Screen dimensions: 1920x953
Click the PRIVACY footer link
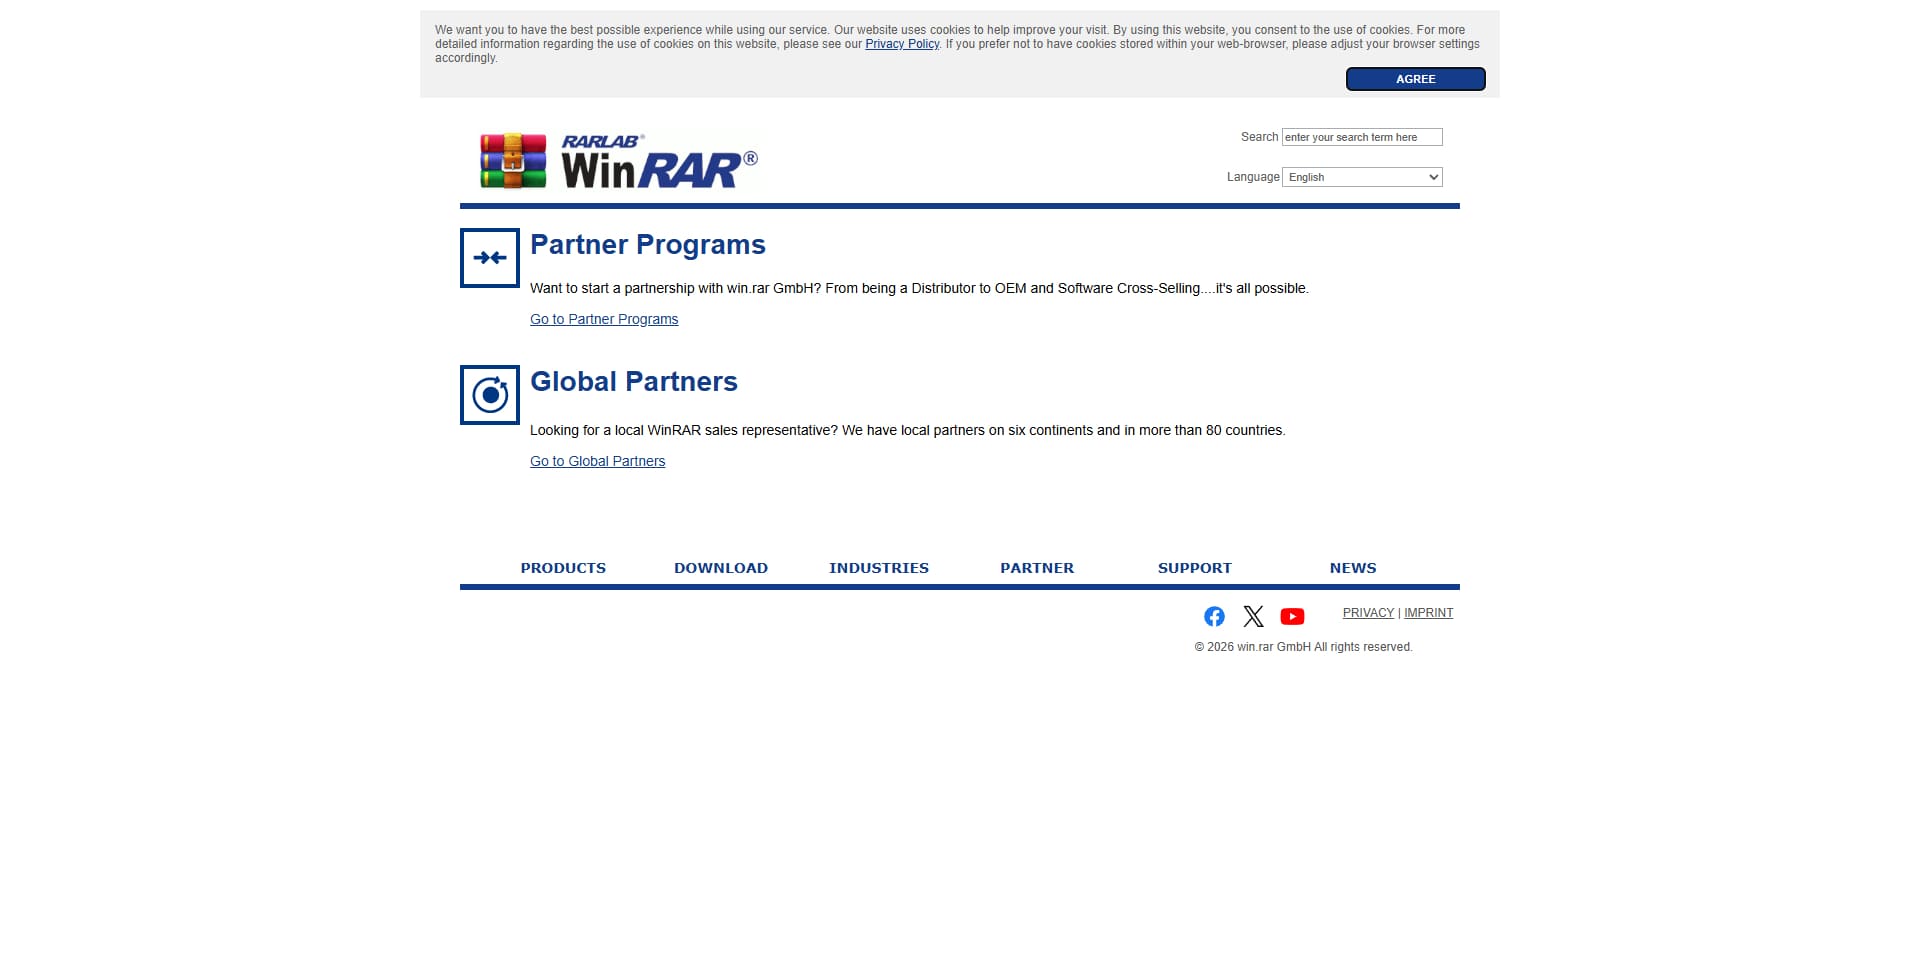pyautogui.click(x=1368, y=613)
